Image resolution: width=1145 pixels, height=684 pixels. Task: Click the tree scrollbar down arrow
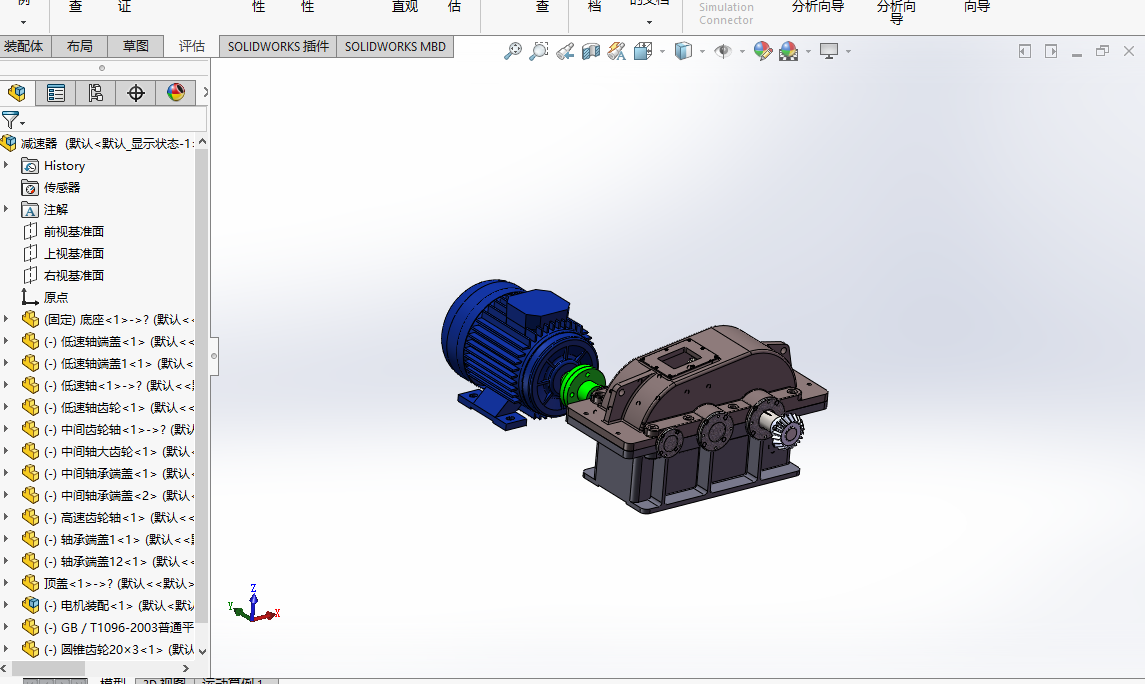tap(202, 651)
